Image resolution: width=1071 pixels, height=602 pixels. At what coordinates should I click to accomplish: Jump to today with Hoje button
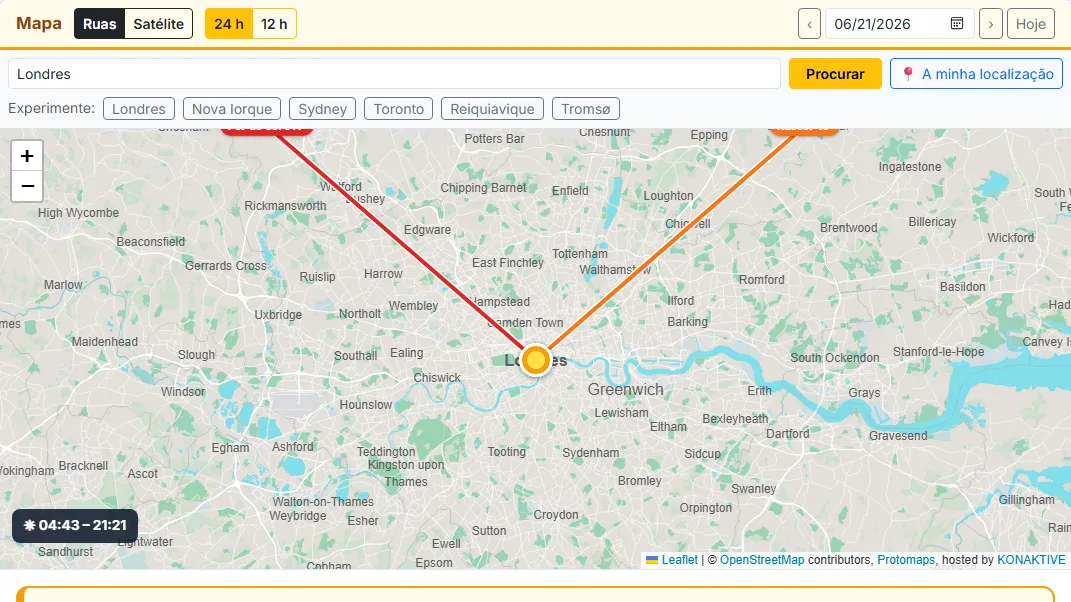[x=1031, y=24]
